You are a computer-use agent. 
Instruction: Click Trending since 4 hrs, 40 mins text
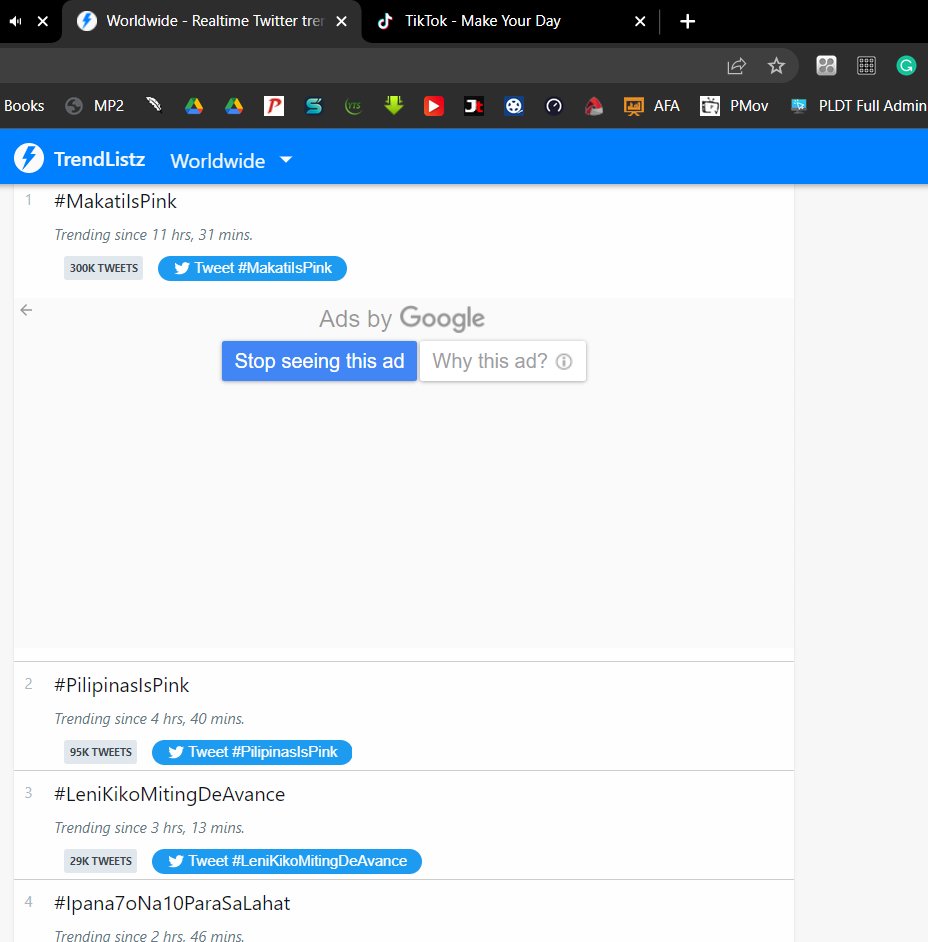point(150,719)
